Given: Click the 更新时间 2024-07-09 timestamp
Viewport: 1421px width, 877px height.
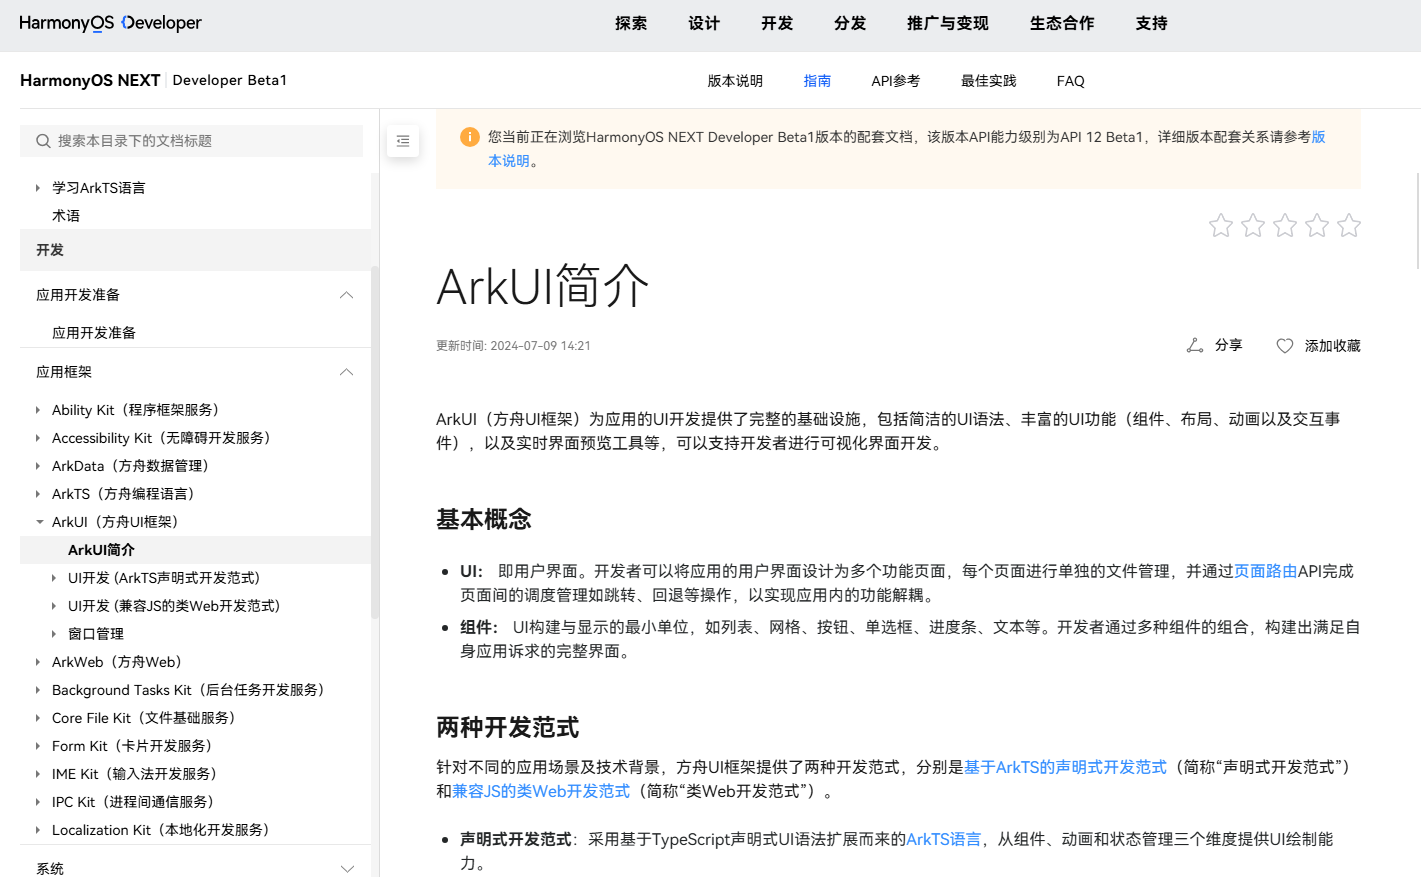Looking at the screenshot, I should coord(513,346).
